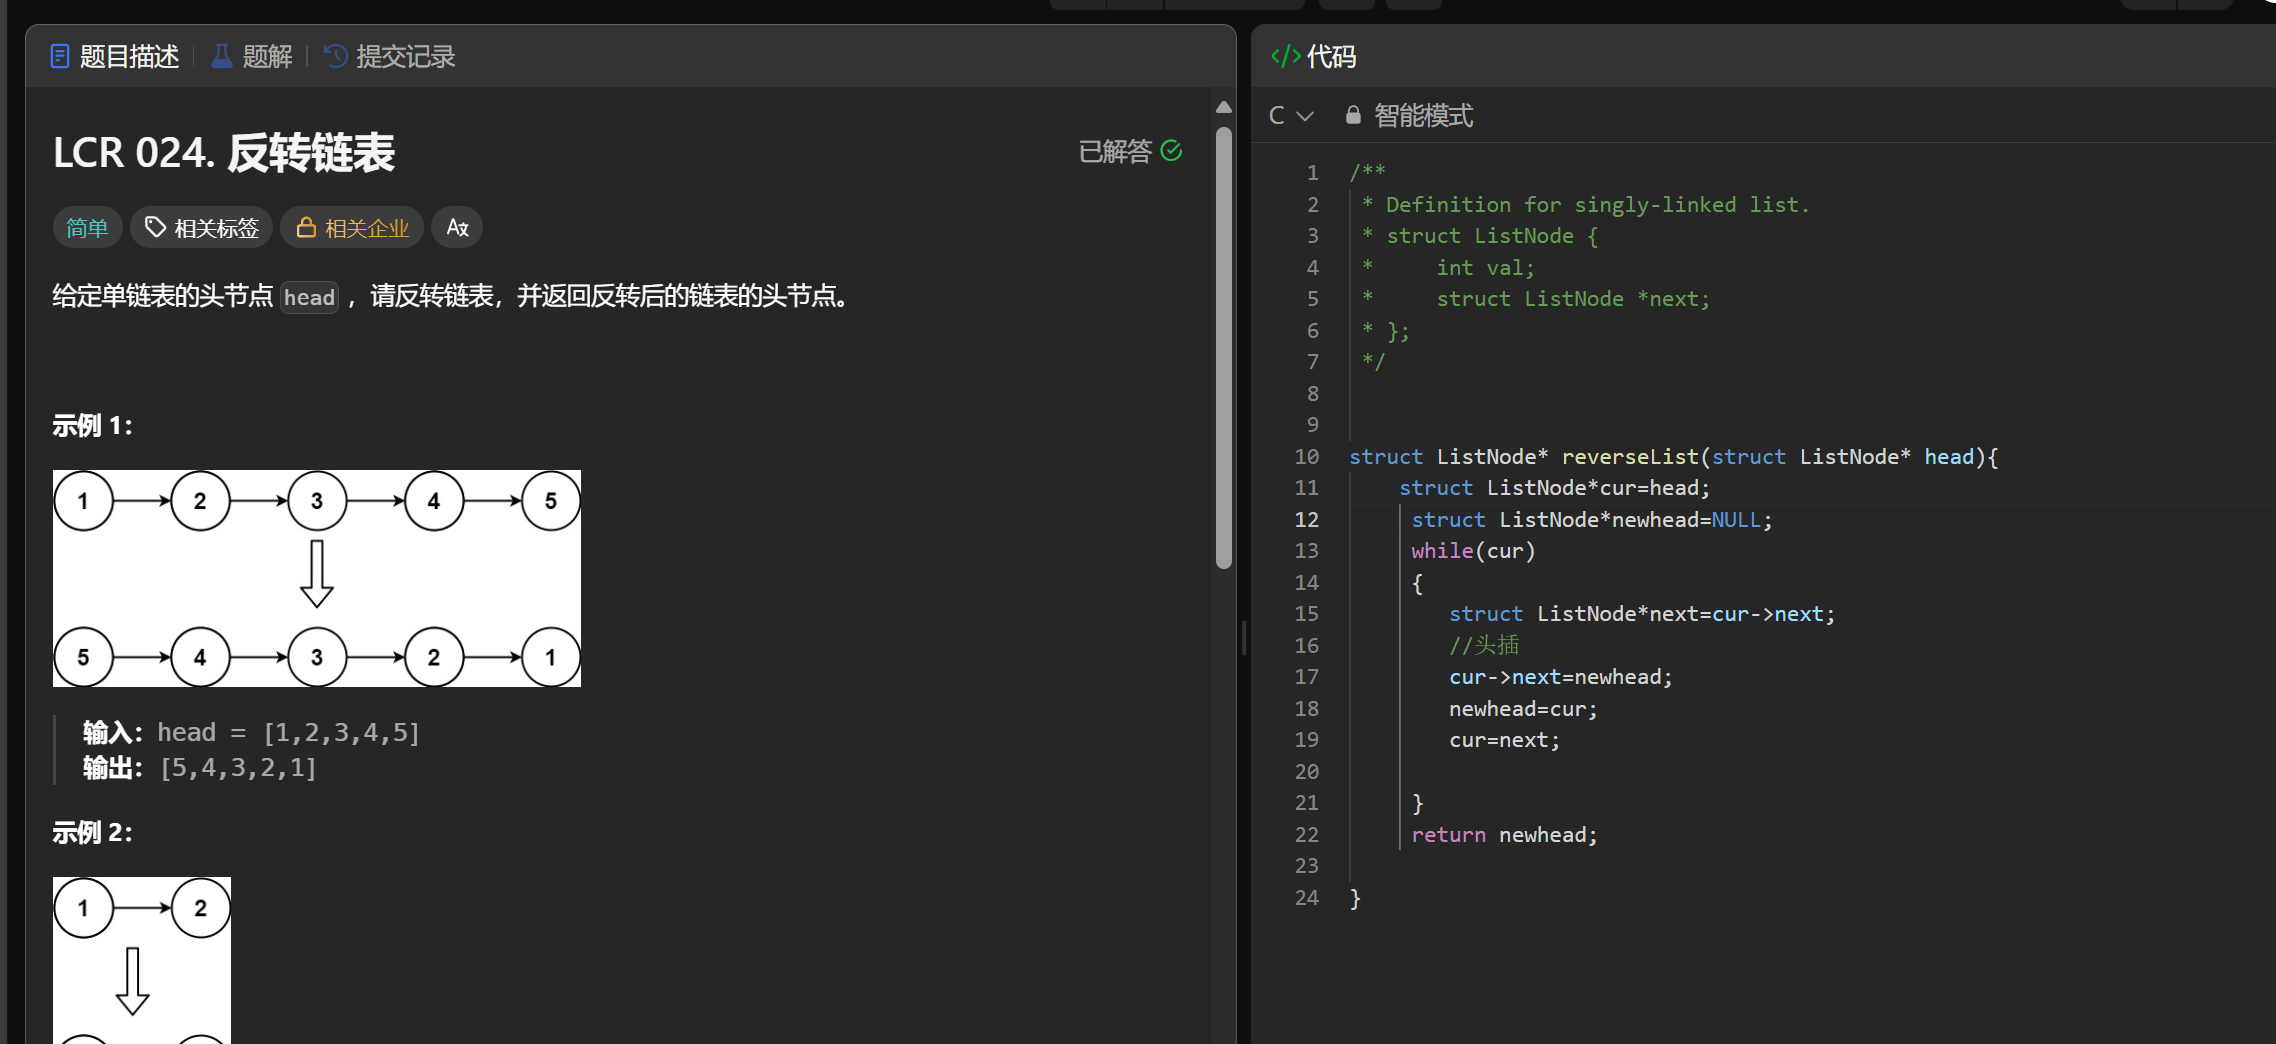
Task: Click the Definition for singly-linked list comment
Action: [1586, 205]
